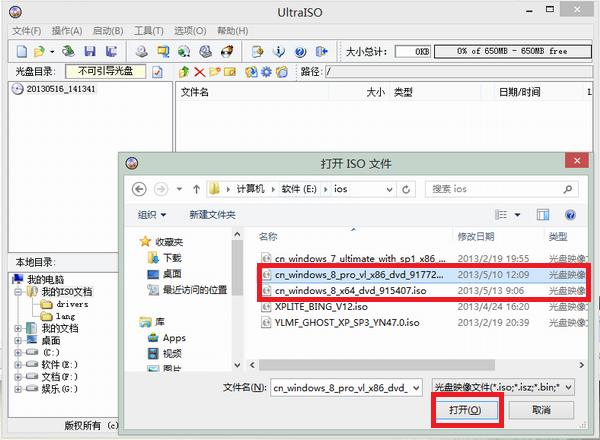The height and width of the screenshot is (440, 600).
Task: Open the 操作(A) menu
Action: point(67,31)
